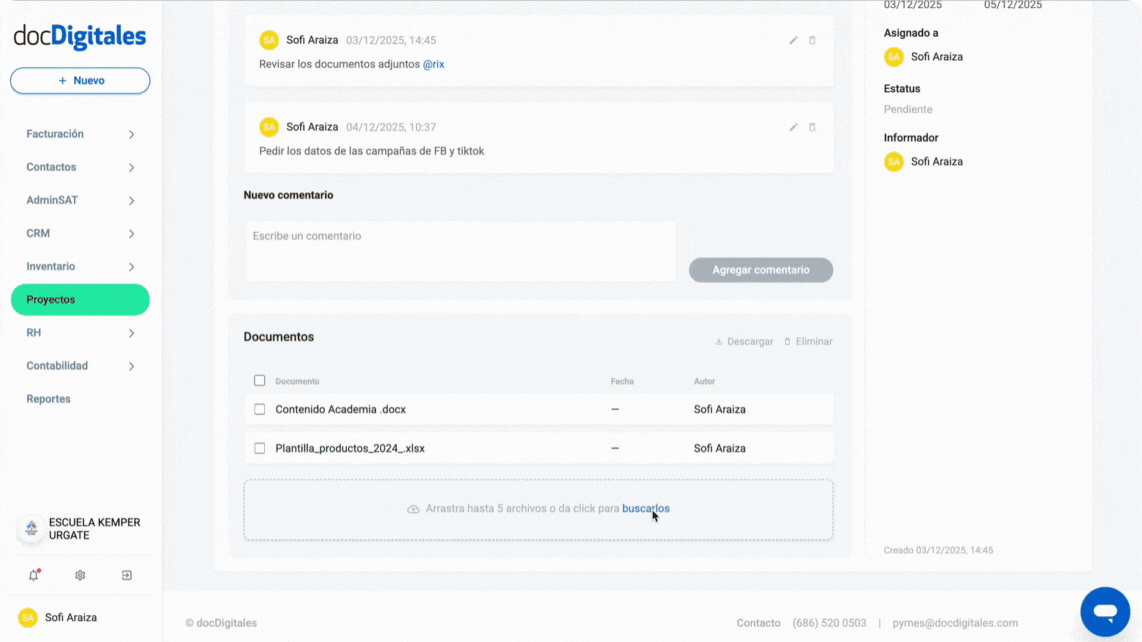
Task: Edit the first Sofi Araiza comment with pencil icon
Action: tap(793, 40)
